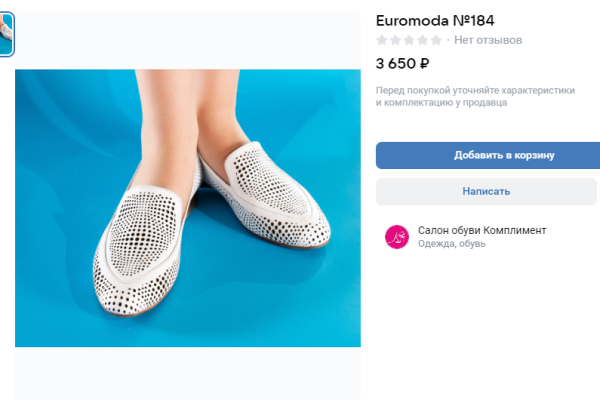The height and width of the screenshot is (400, 600).
Task: Click the fourth rating star
Action: pyautogui.click(x=421, y=41)
